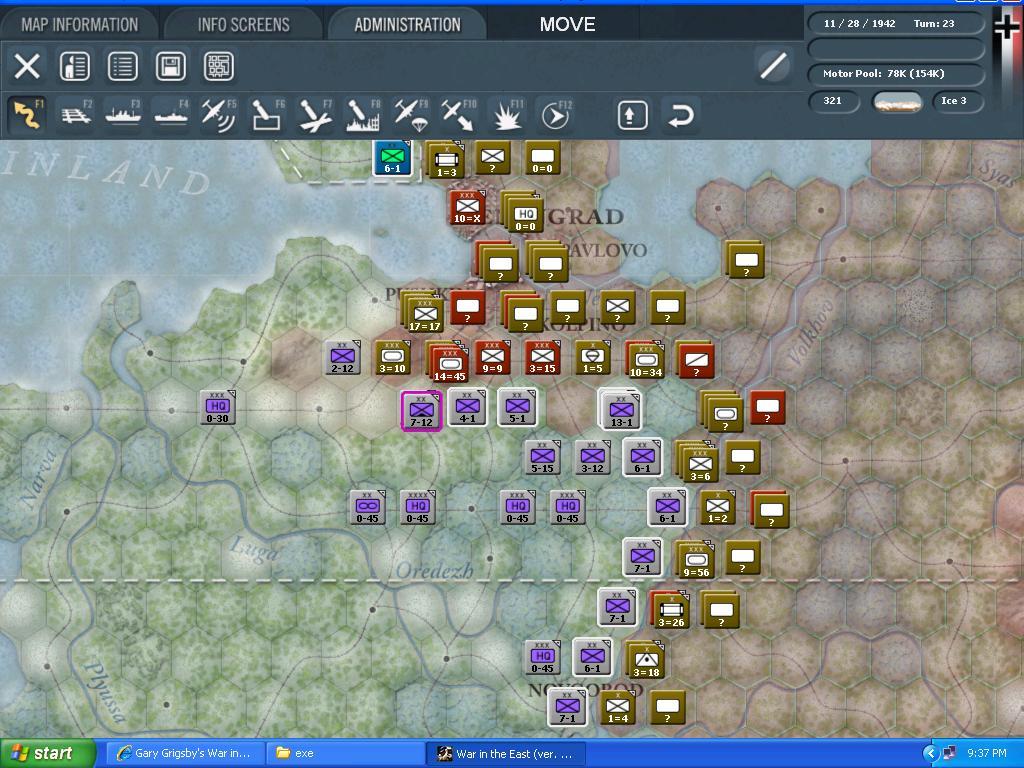Select Air transfer mode (F10)
The height and width of the screenshot is (768, 1024).
click(x=458, y=114)
